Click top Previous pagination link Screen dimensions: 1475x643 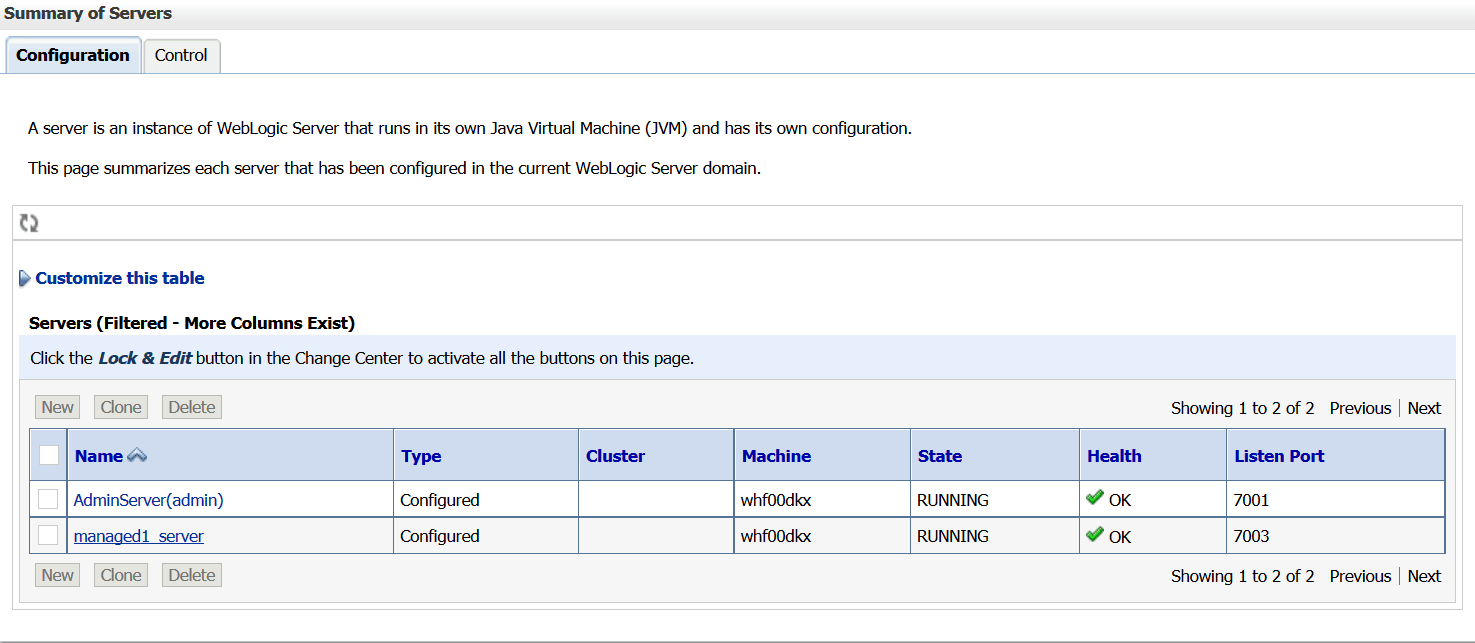tap(1360, 408)
